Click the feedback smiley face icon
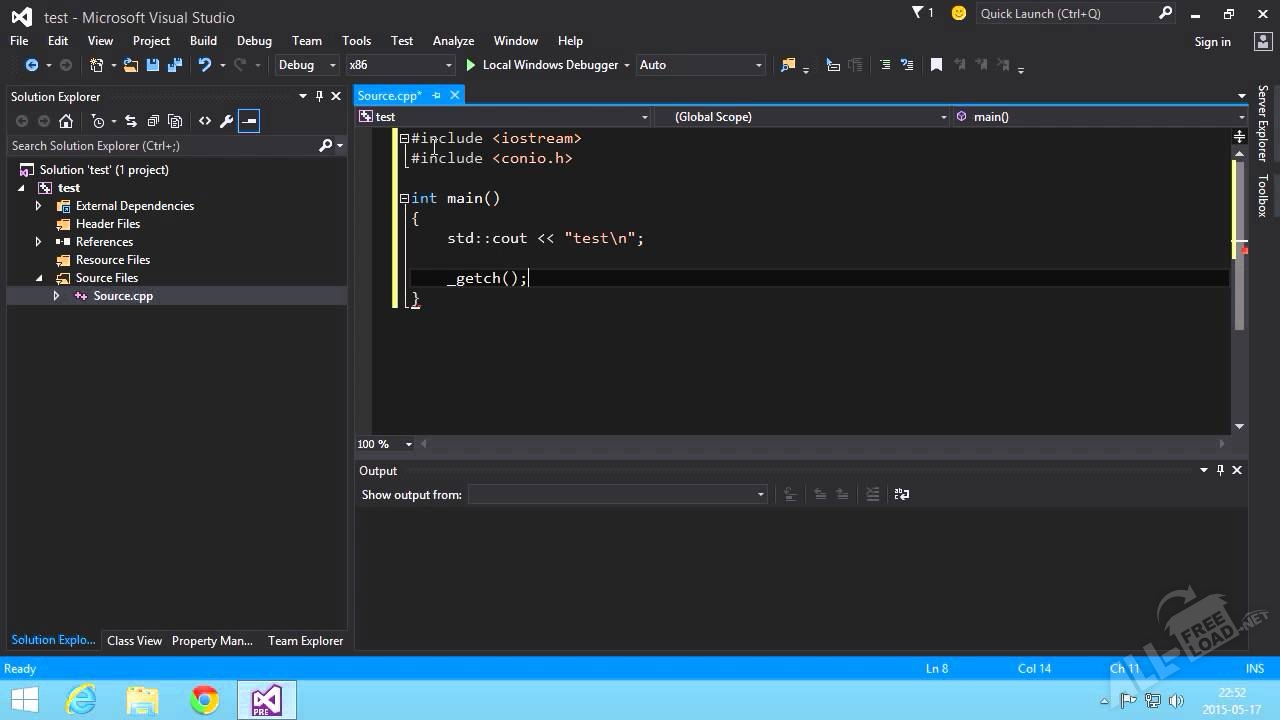1280x720 pixels. click(x=959, y=13)
